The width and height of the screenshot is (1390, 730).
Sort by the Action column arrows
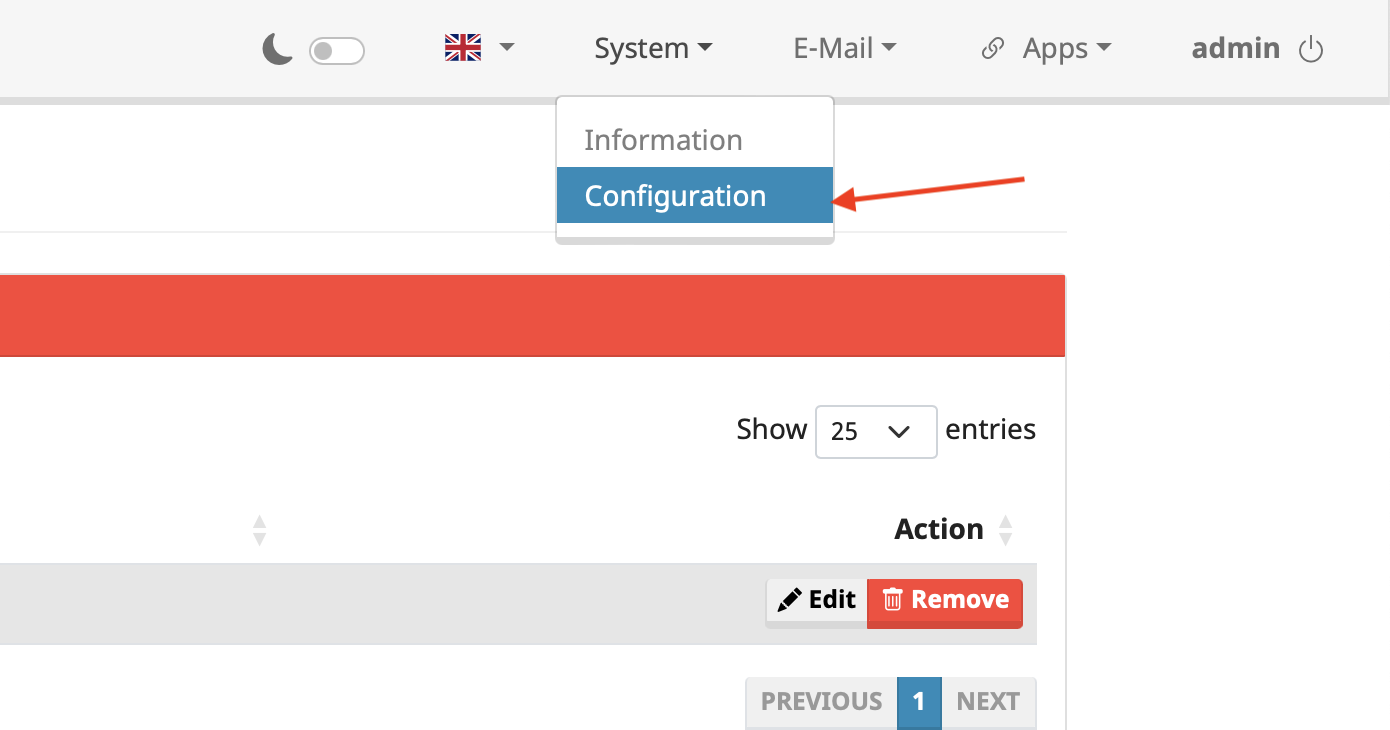1006,530
